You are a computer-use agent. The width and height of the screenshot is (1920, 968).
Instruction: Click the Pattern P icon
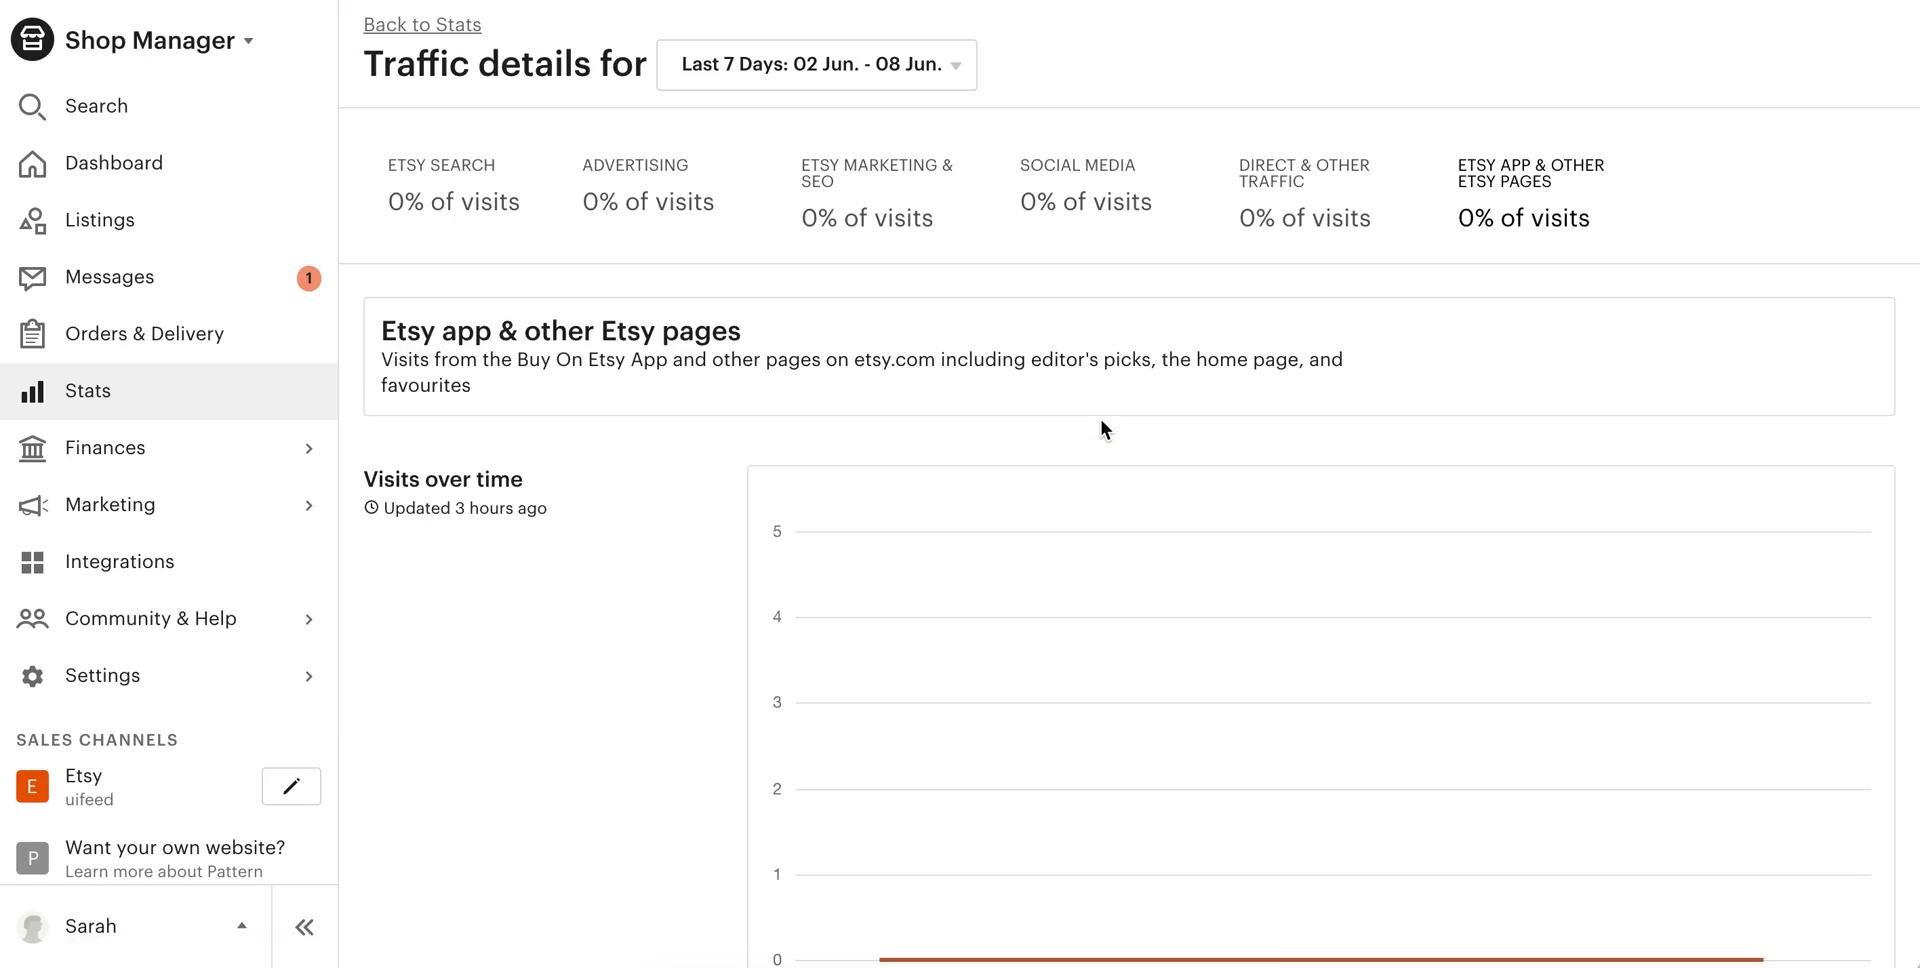click(32, 858)
